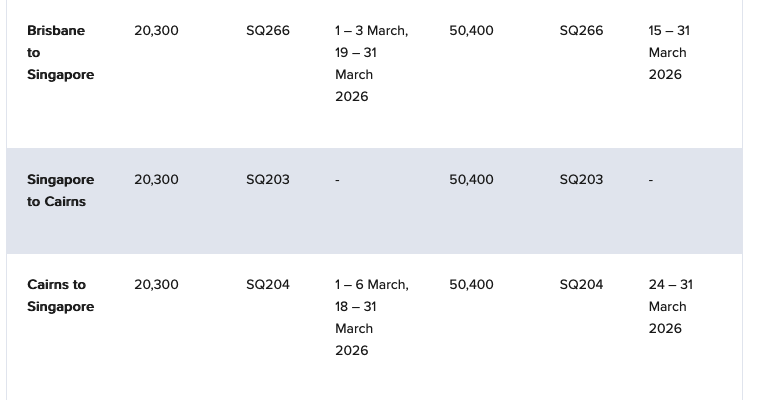Click 20,300 in the Cairns to Singapore row
This screenshot has height=400, width=762.
point(156,284)
